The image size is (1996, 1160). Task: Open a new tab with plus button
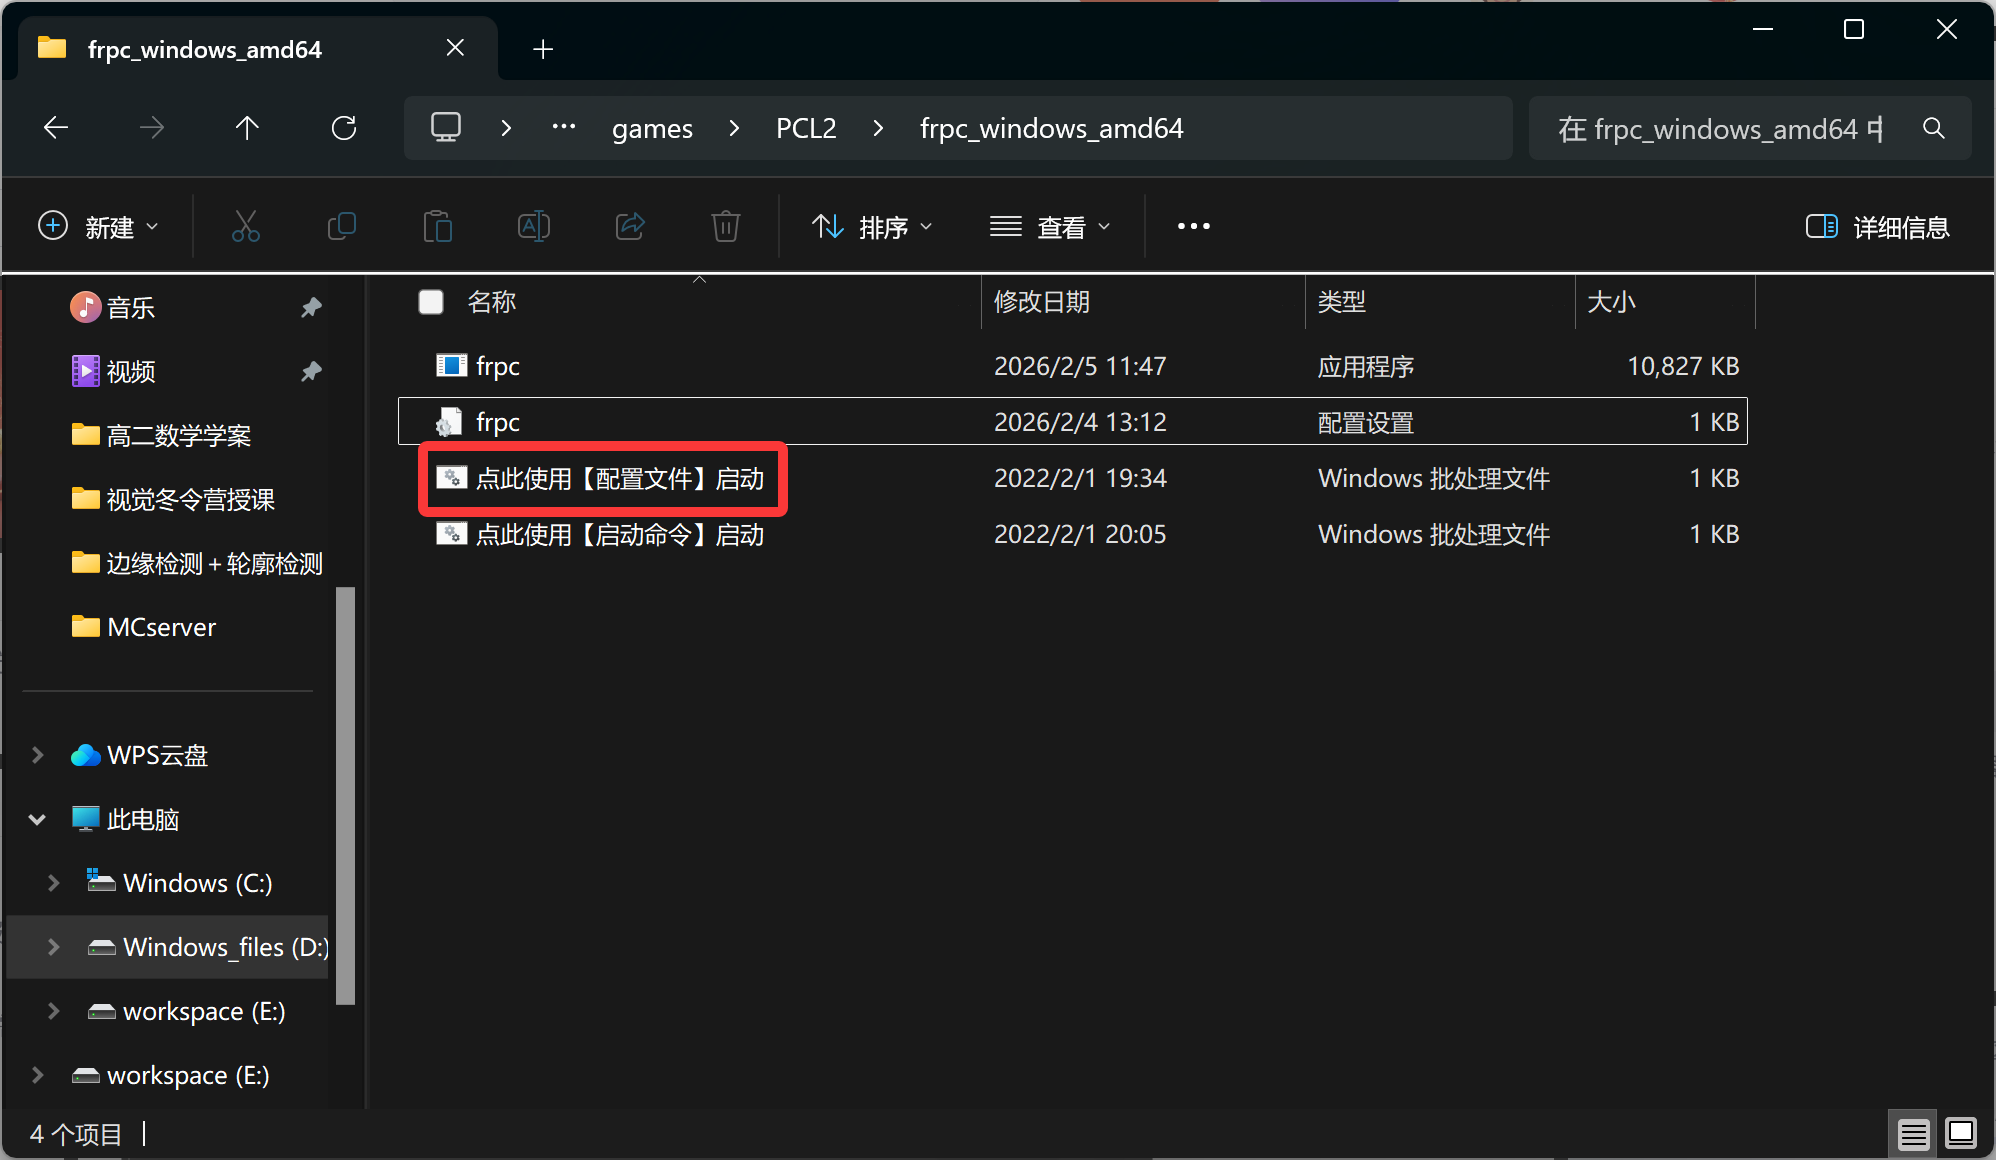[x=543, y=49]
